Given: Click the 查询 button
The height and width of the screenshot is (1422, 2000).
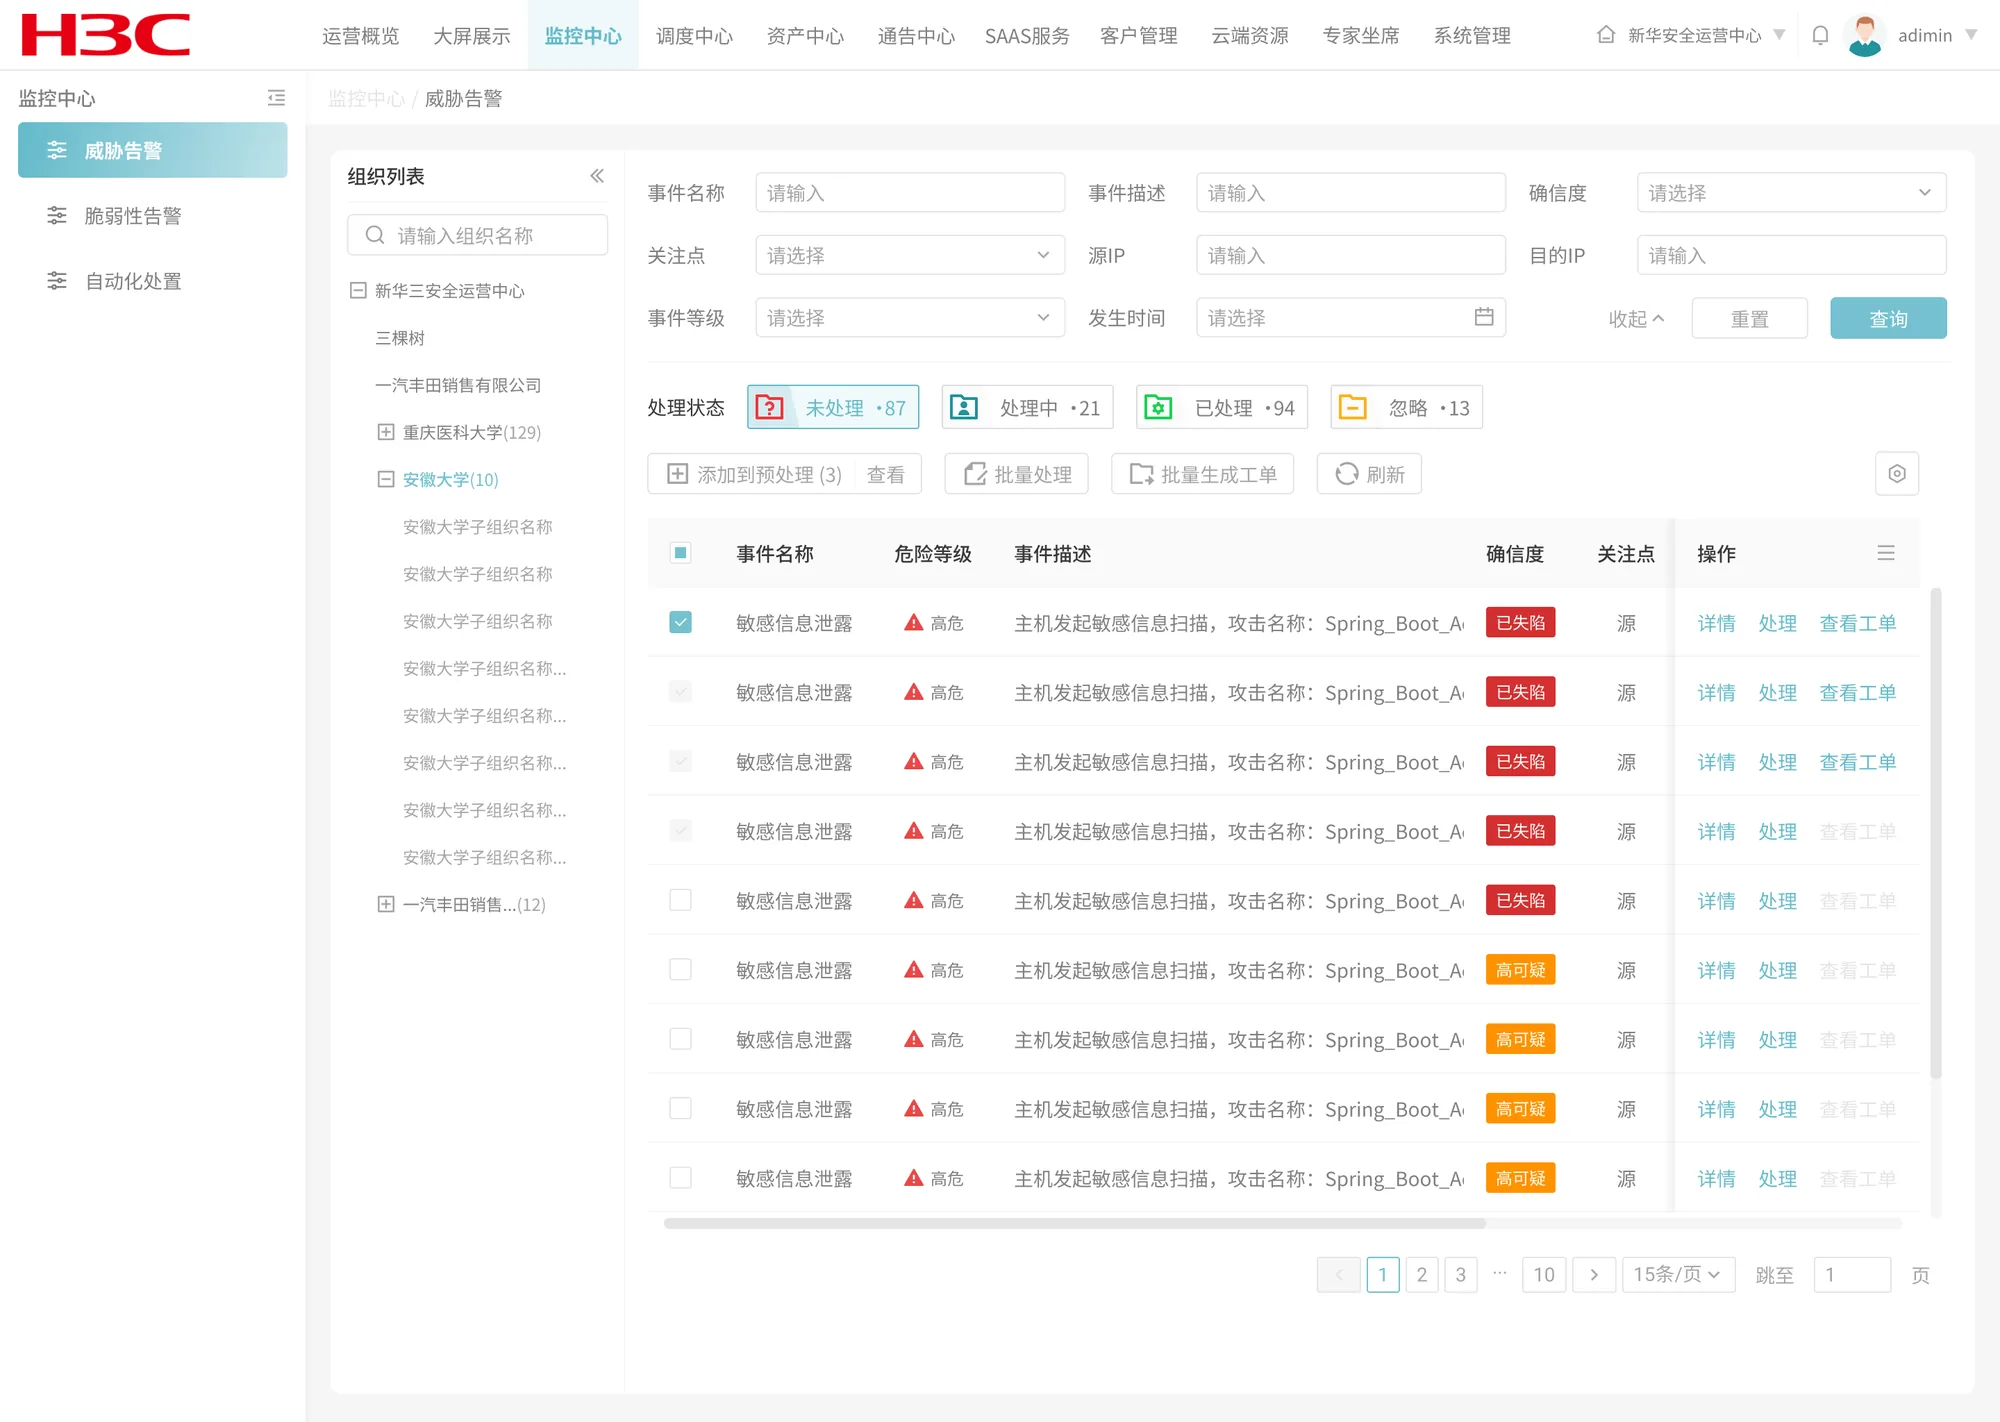Looking at the screenshot, I should tap(1888, 318).
